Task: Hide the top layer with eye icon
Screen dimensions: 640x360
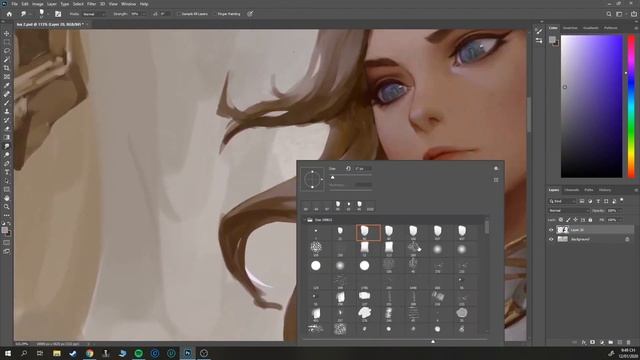Action: [551, 230]
